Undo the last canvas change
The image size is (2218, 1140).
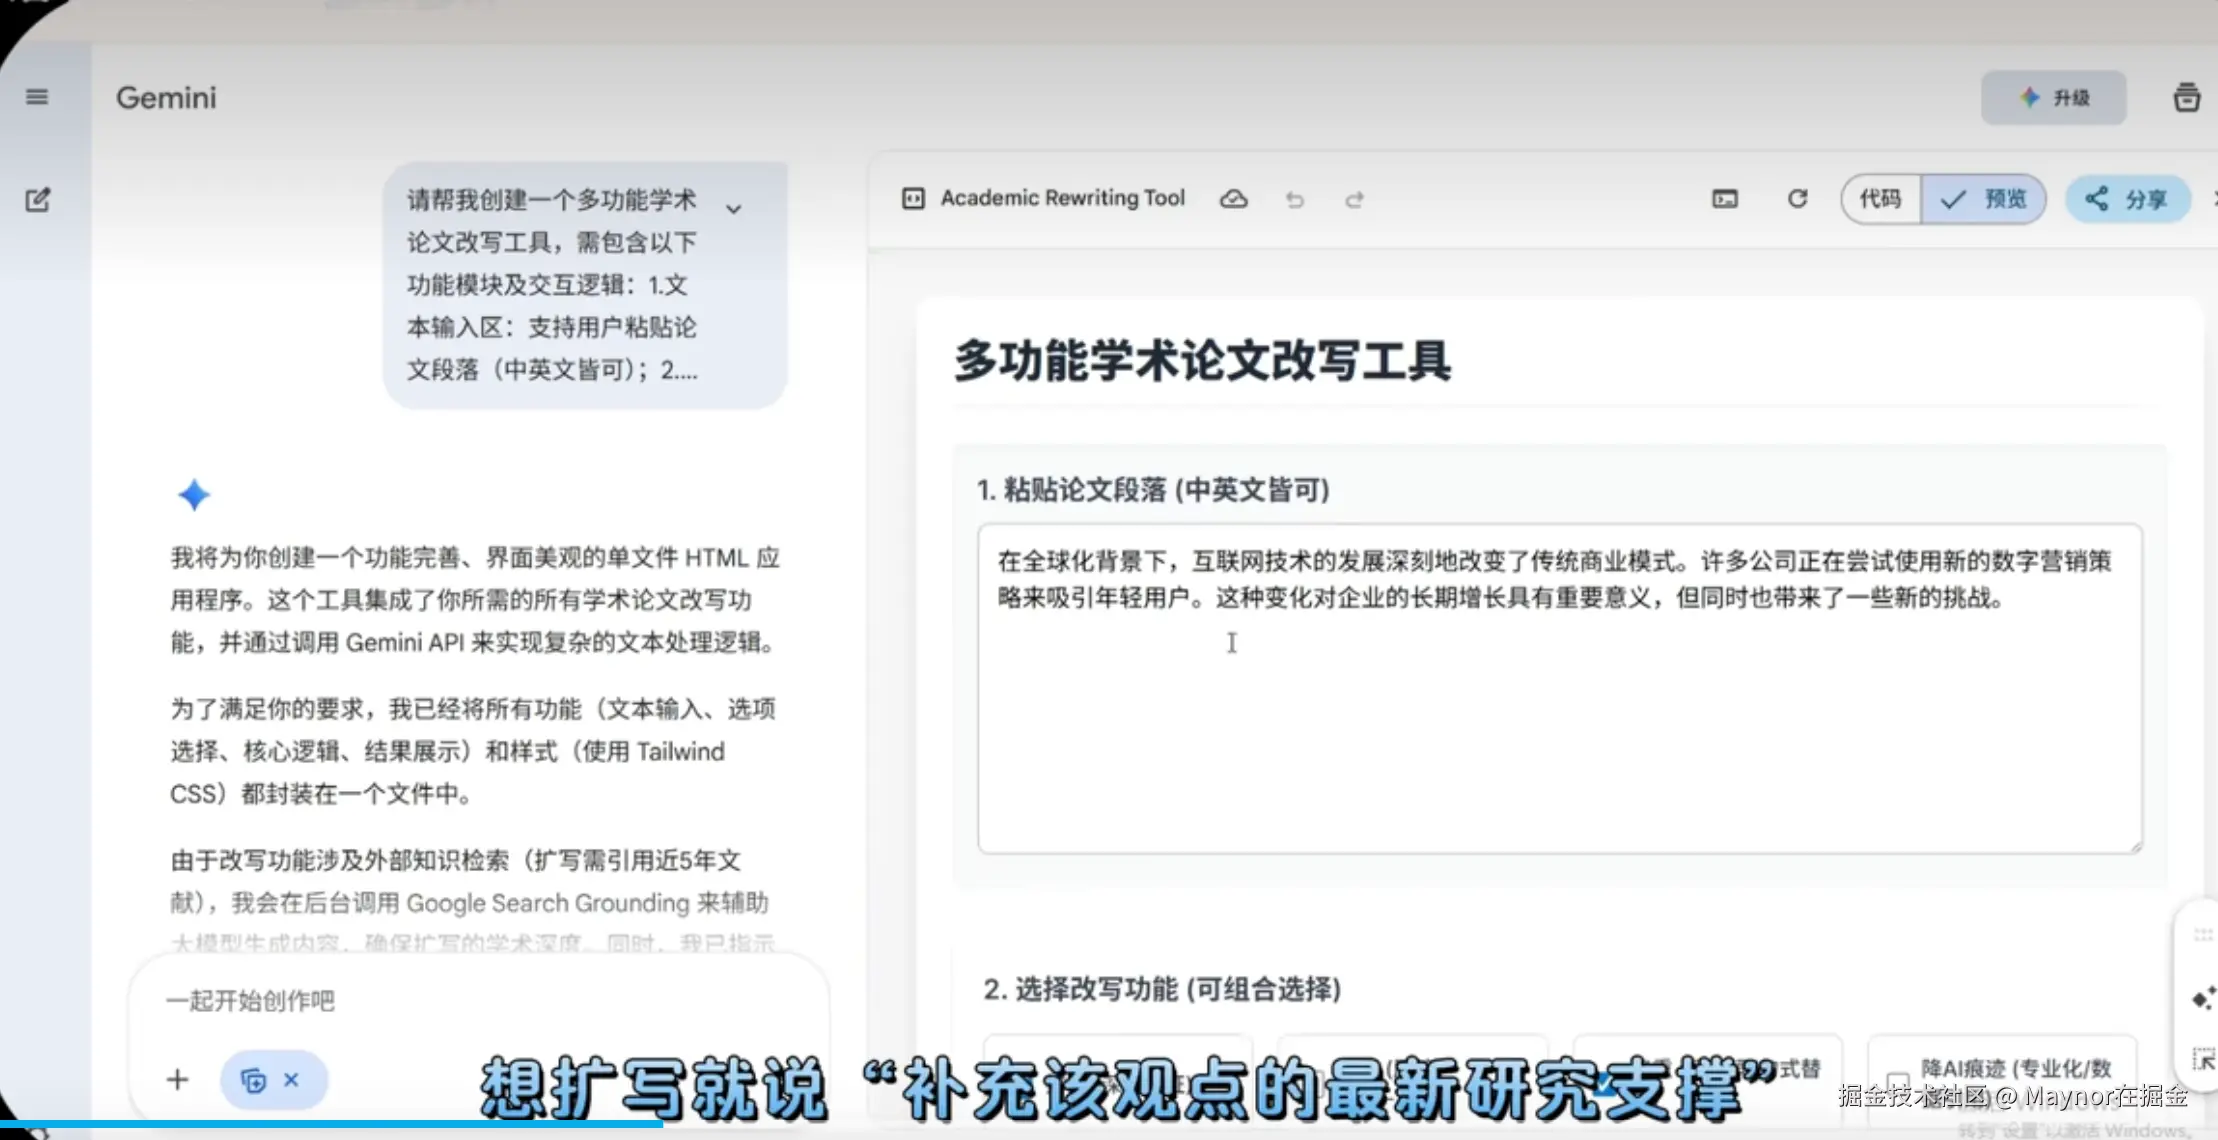coord(1295,200)
